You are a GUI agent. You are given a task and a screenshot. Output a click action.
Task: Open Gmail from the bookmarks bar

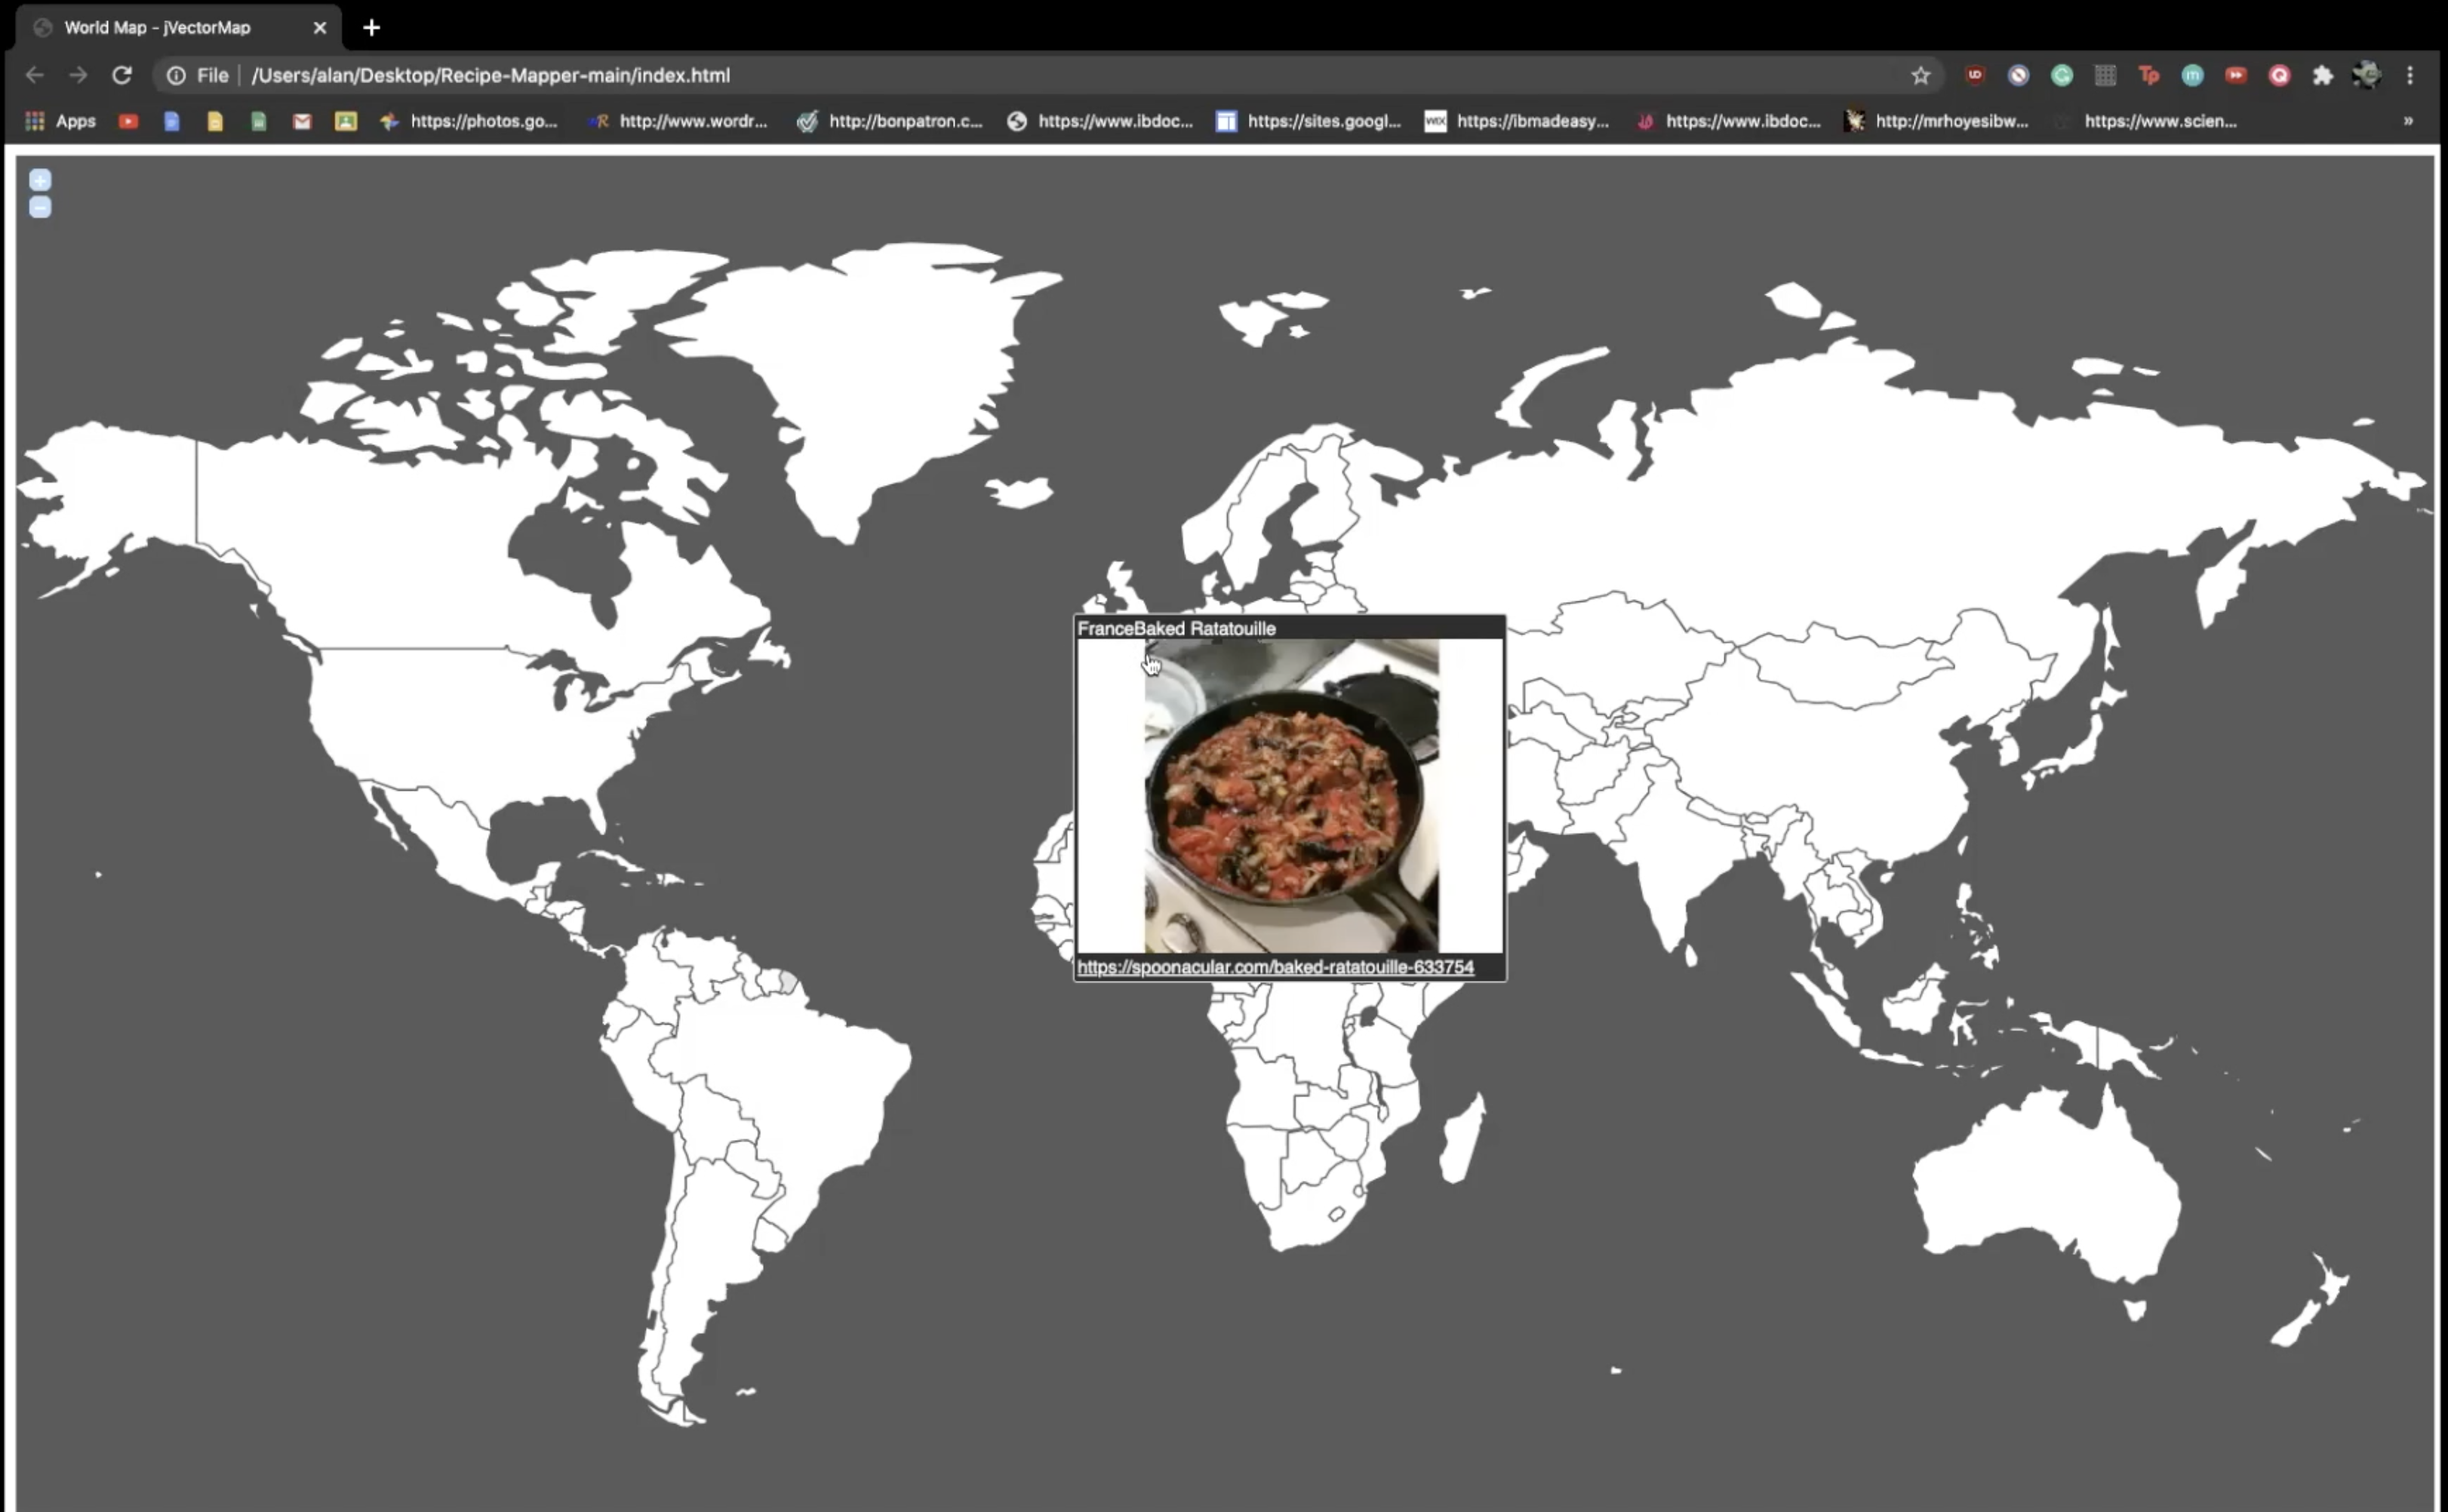pos(302,121)
